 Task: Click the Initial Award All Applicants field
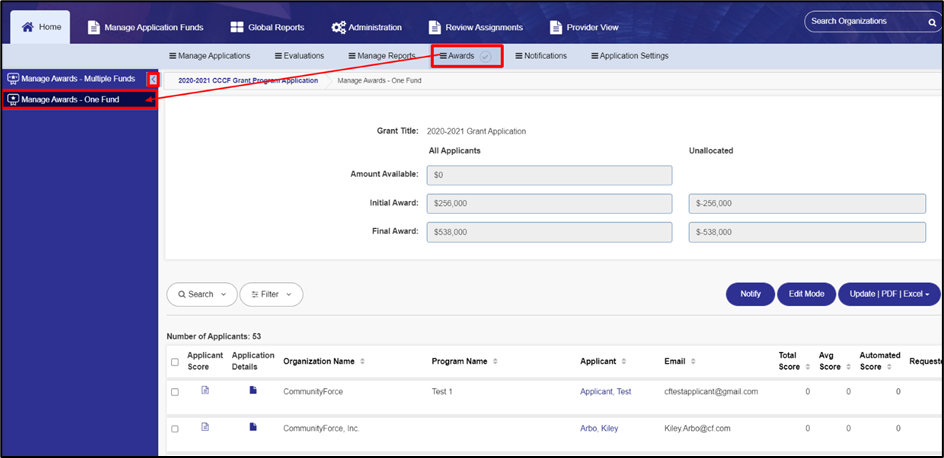[x=549, y=203]
